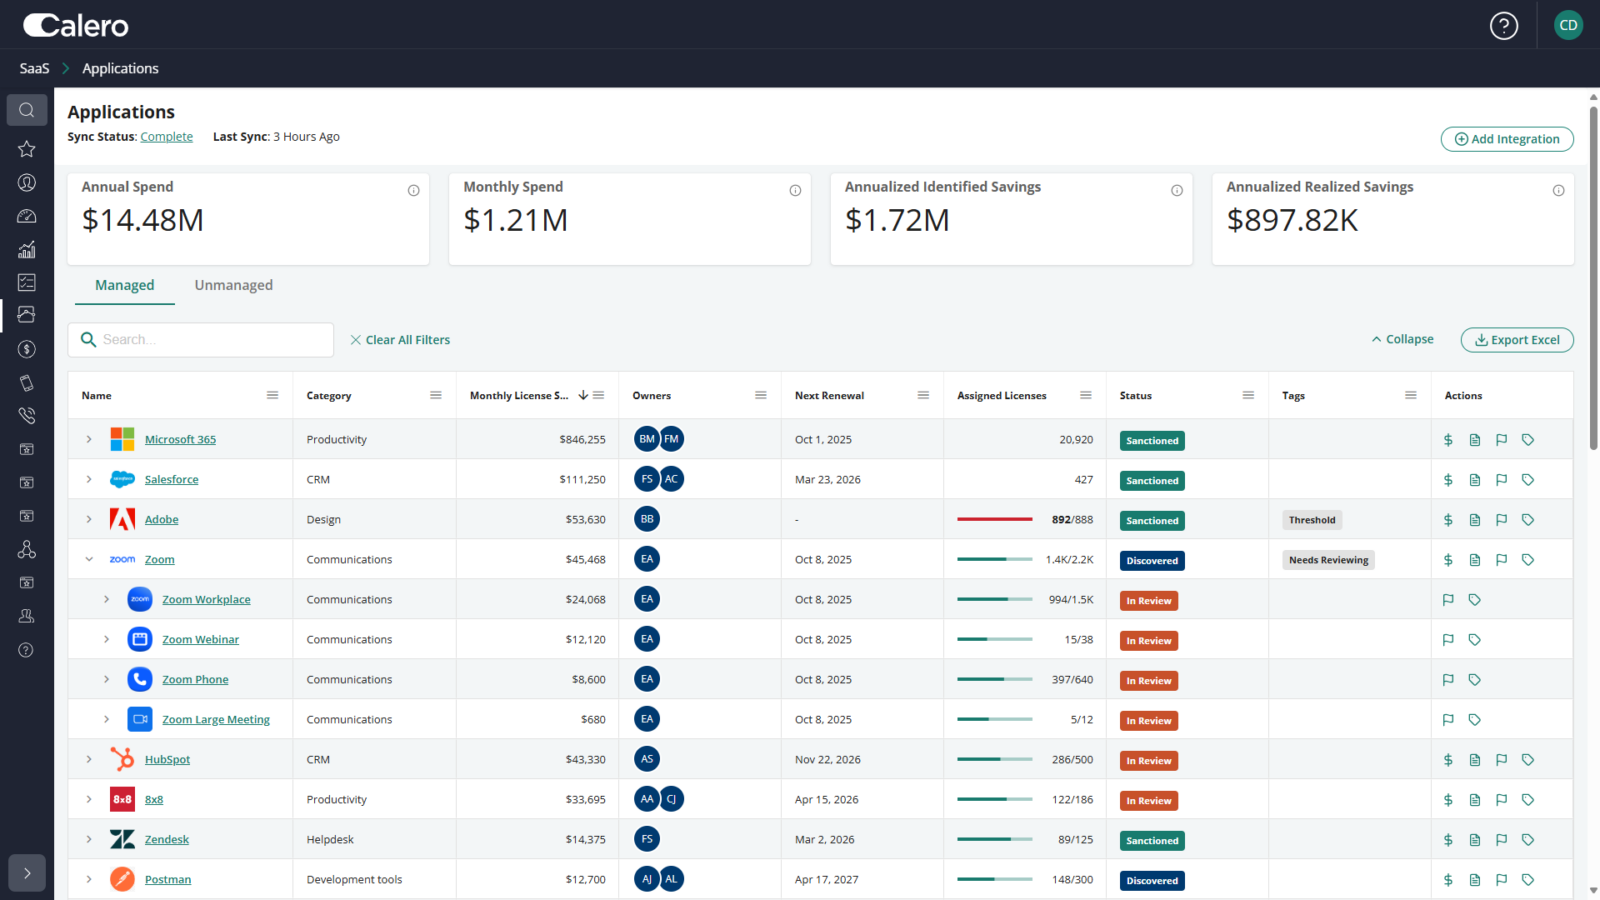Open the Category column filter menu
Image resolution: width=1600 pixels, height=900 pixels.
pyautogui.click(x=436, y=395)
